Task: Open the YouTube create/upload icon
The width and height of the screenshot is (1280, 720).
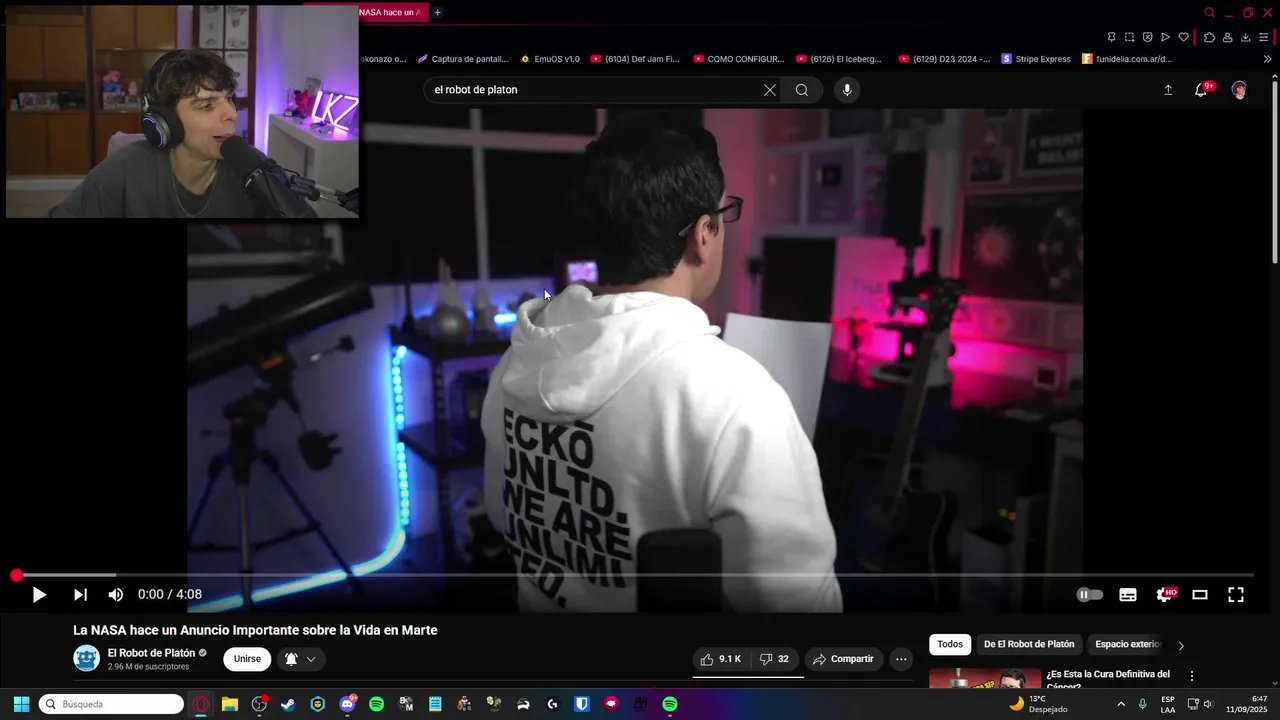Action: pyautogui.click(x=1168, y=90)
